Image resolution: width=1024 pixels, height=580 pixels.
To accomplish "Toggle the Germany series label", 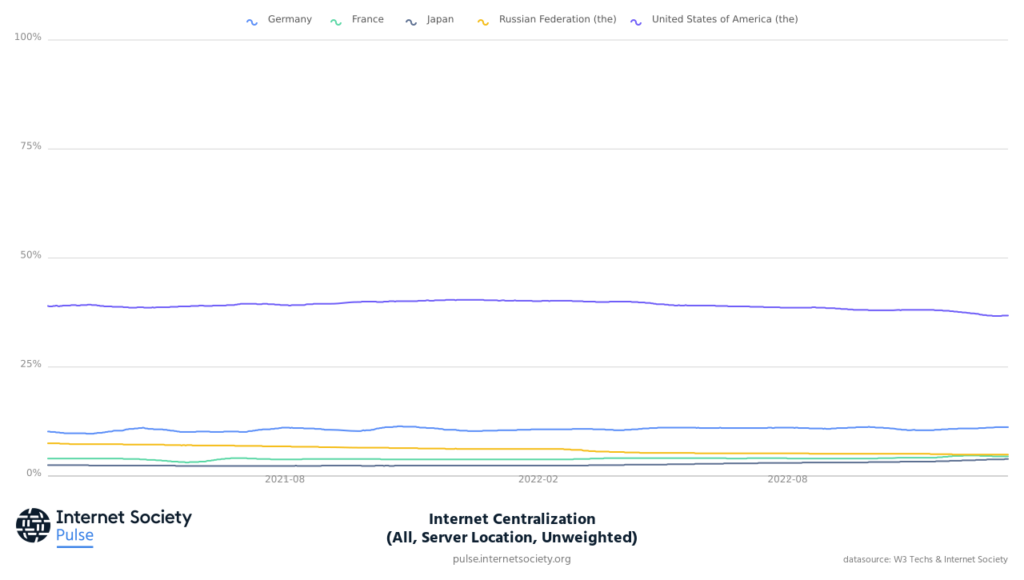I will pyautogui.click(x=289, y=20).
